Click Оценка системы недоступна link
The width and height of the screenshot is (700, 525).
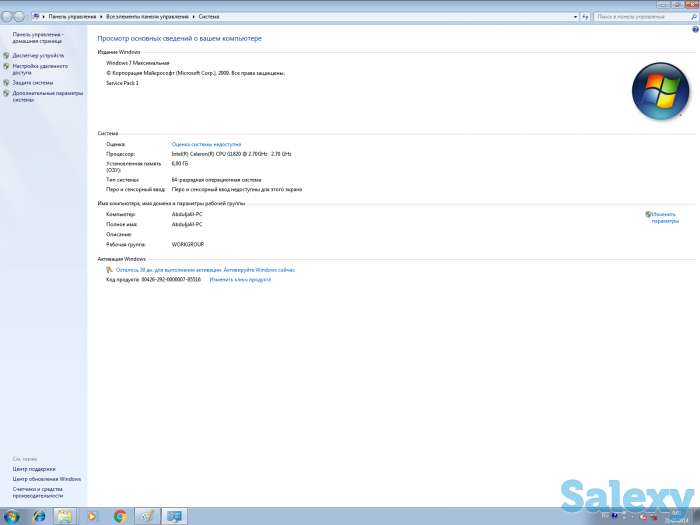pos(206,144)
